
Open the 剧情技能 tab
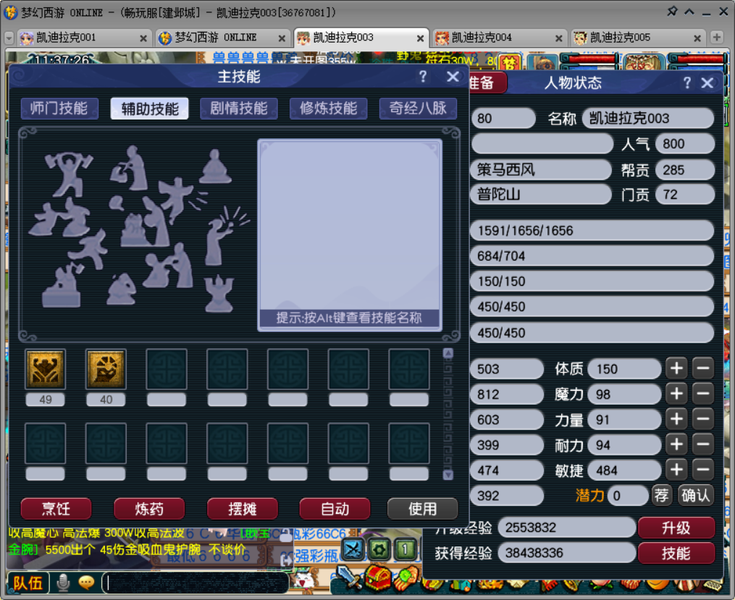[239, 109]
